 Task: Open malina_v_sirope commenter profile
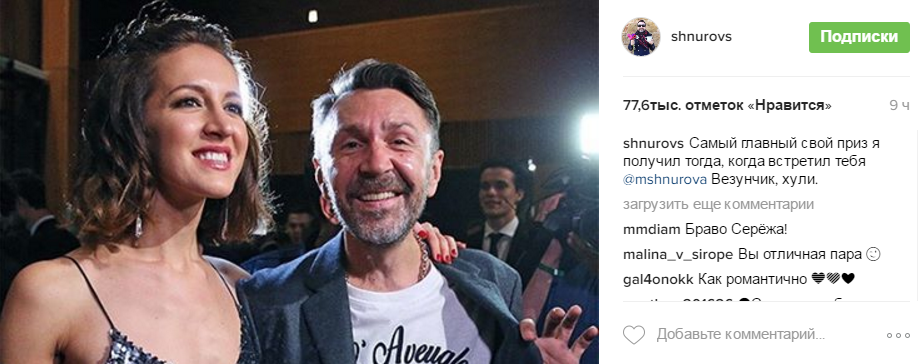pos(678,255)
